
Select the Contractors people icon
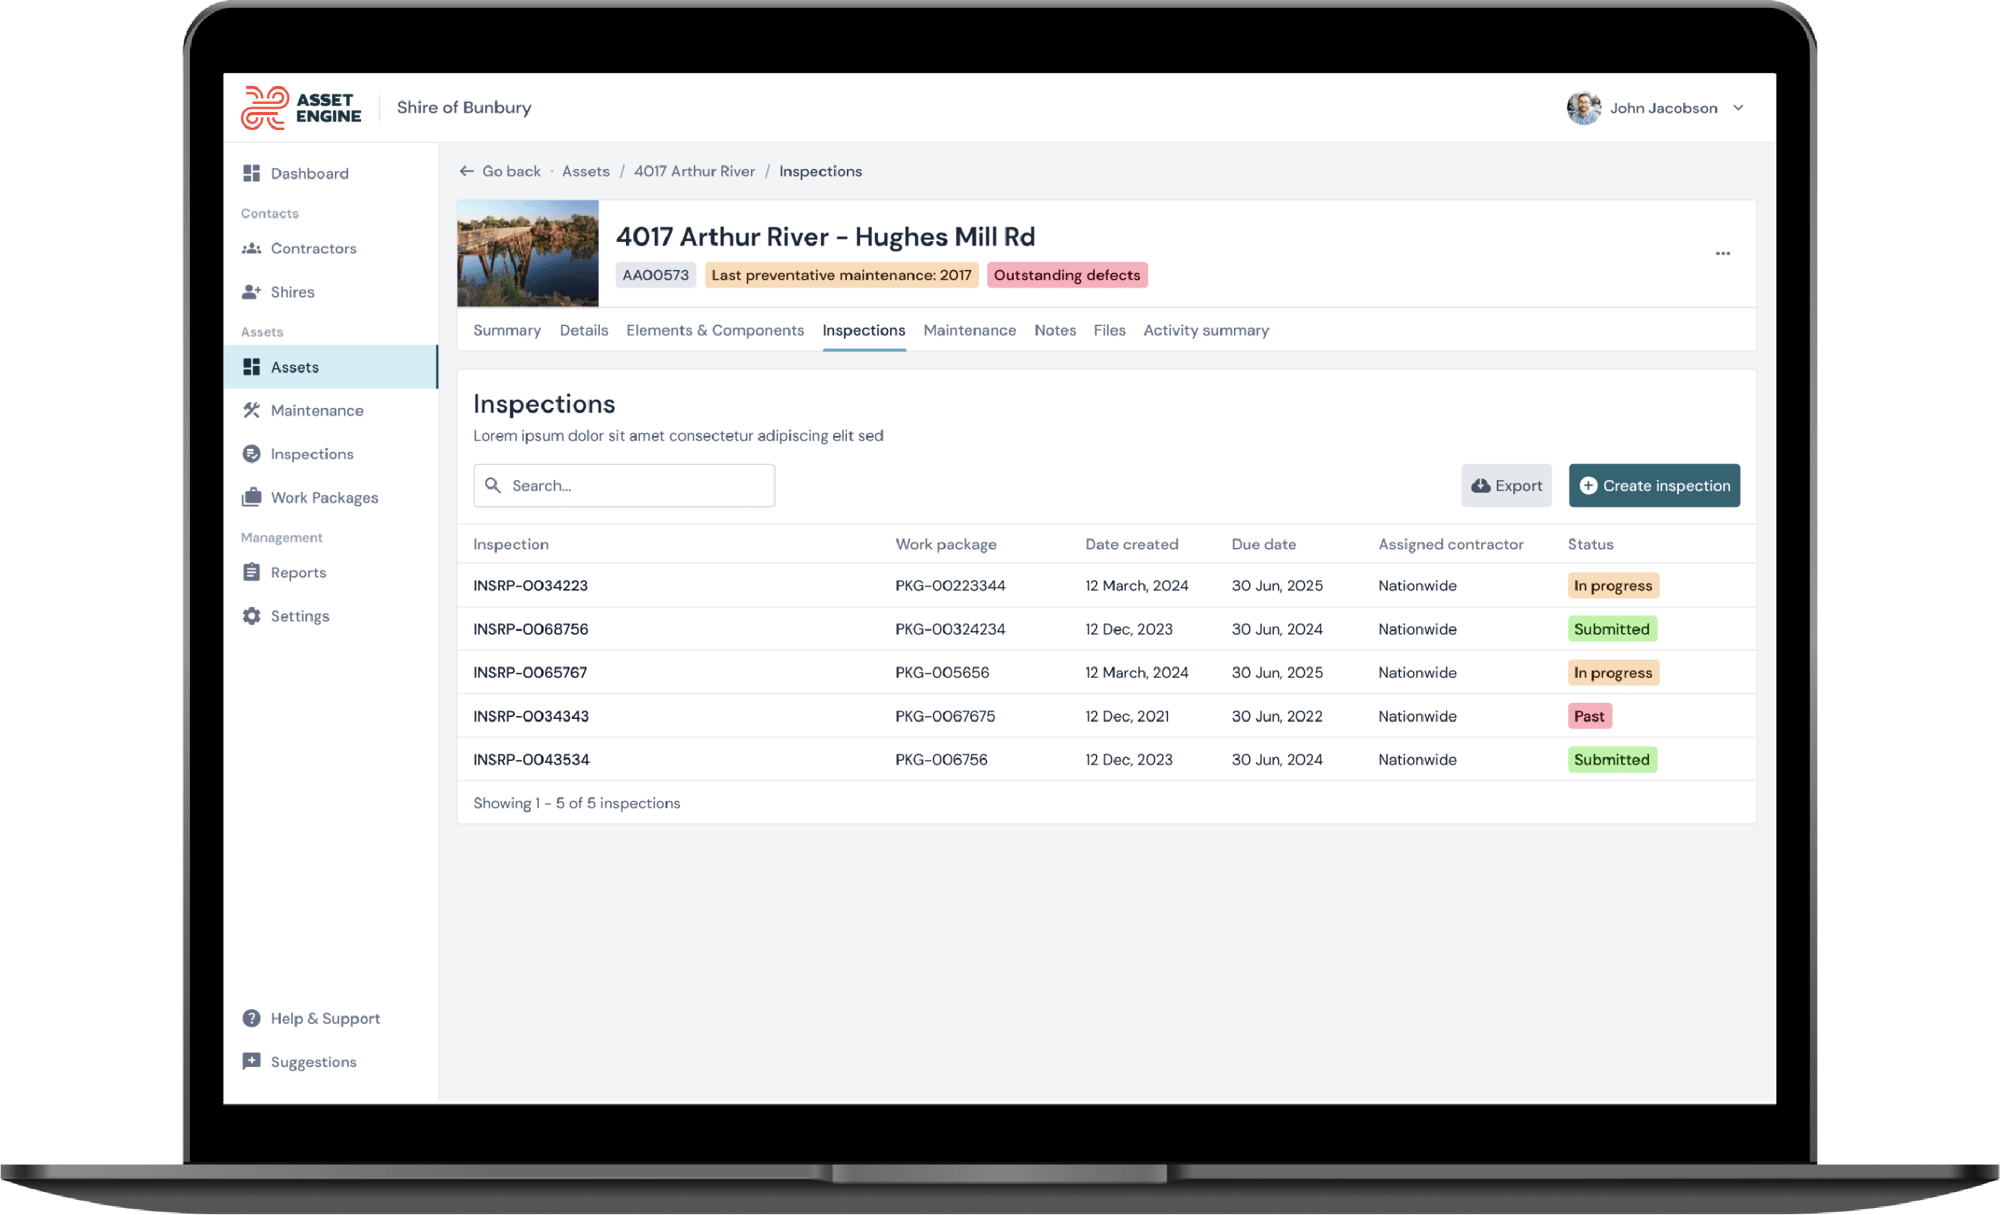tap(251, 248)
